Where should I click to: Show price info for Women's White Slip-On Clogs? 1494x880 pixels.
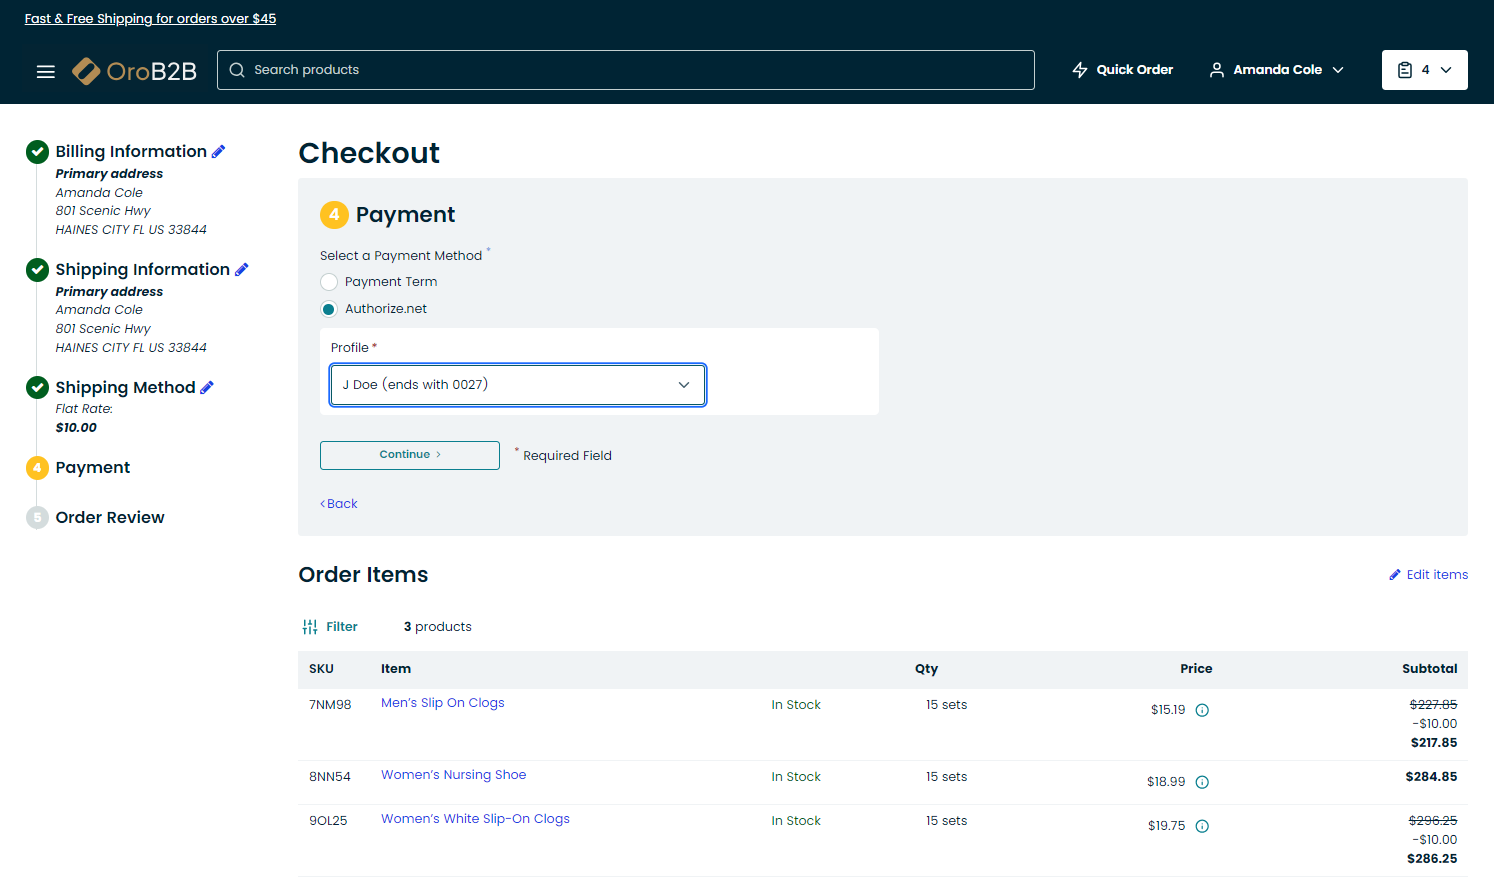point(1202,826)
